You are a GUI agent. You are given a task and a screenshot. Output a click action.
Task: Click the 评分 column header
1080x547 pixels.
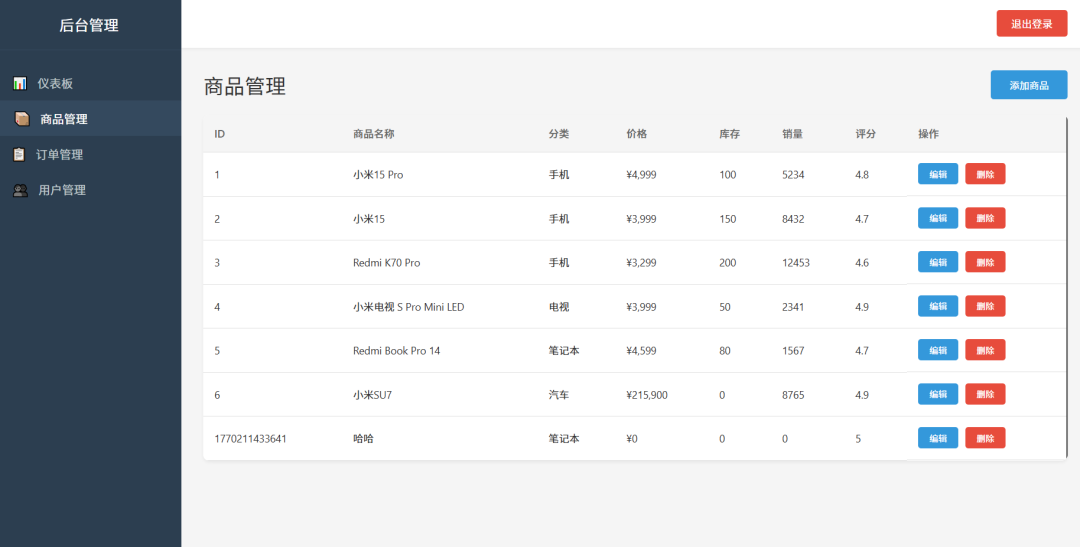(x=866, y=134)
